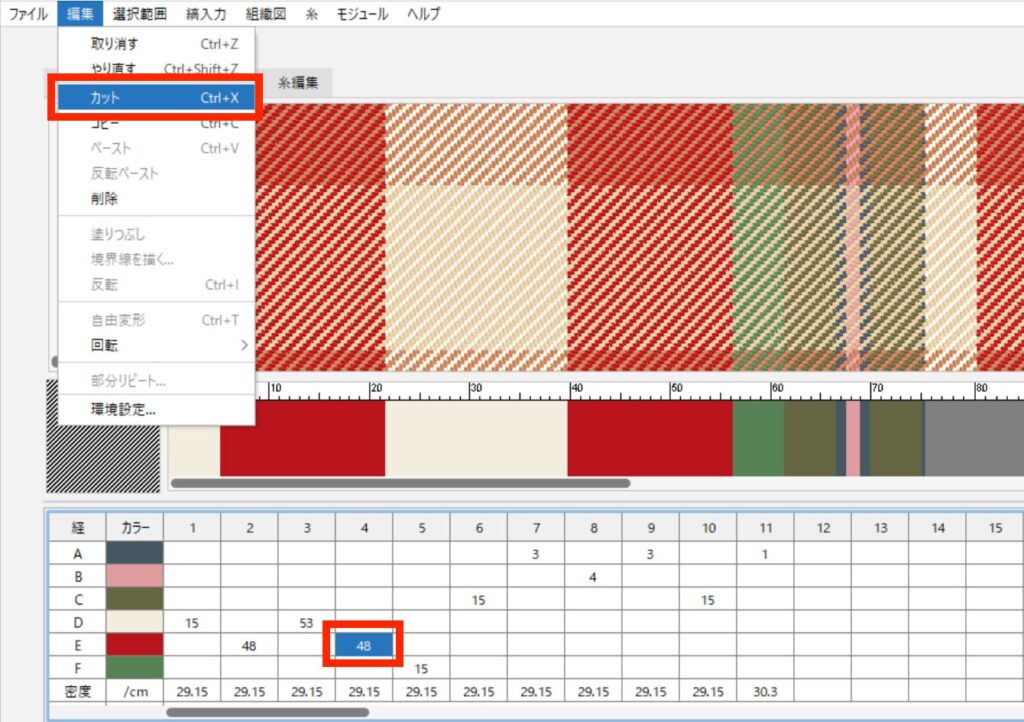Screen dimensions: 1024x722
Task: Expand the 回転 submenu arrow
Action: coord(244,345)
